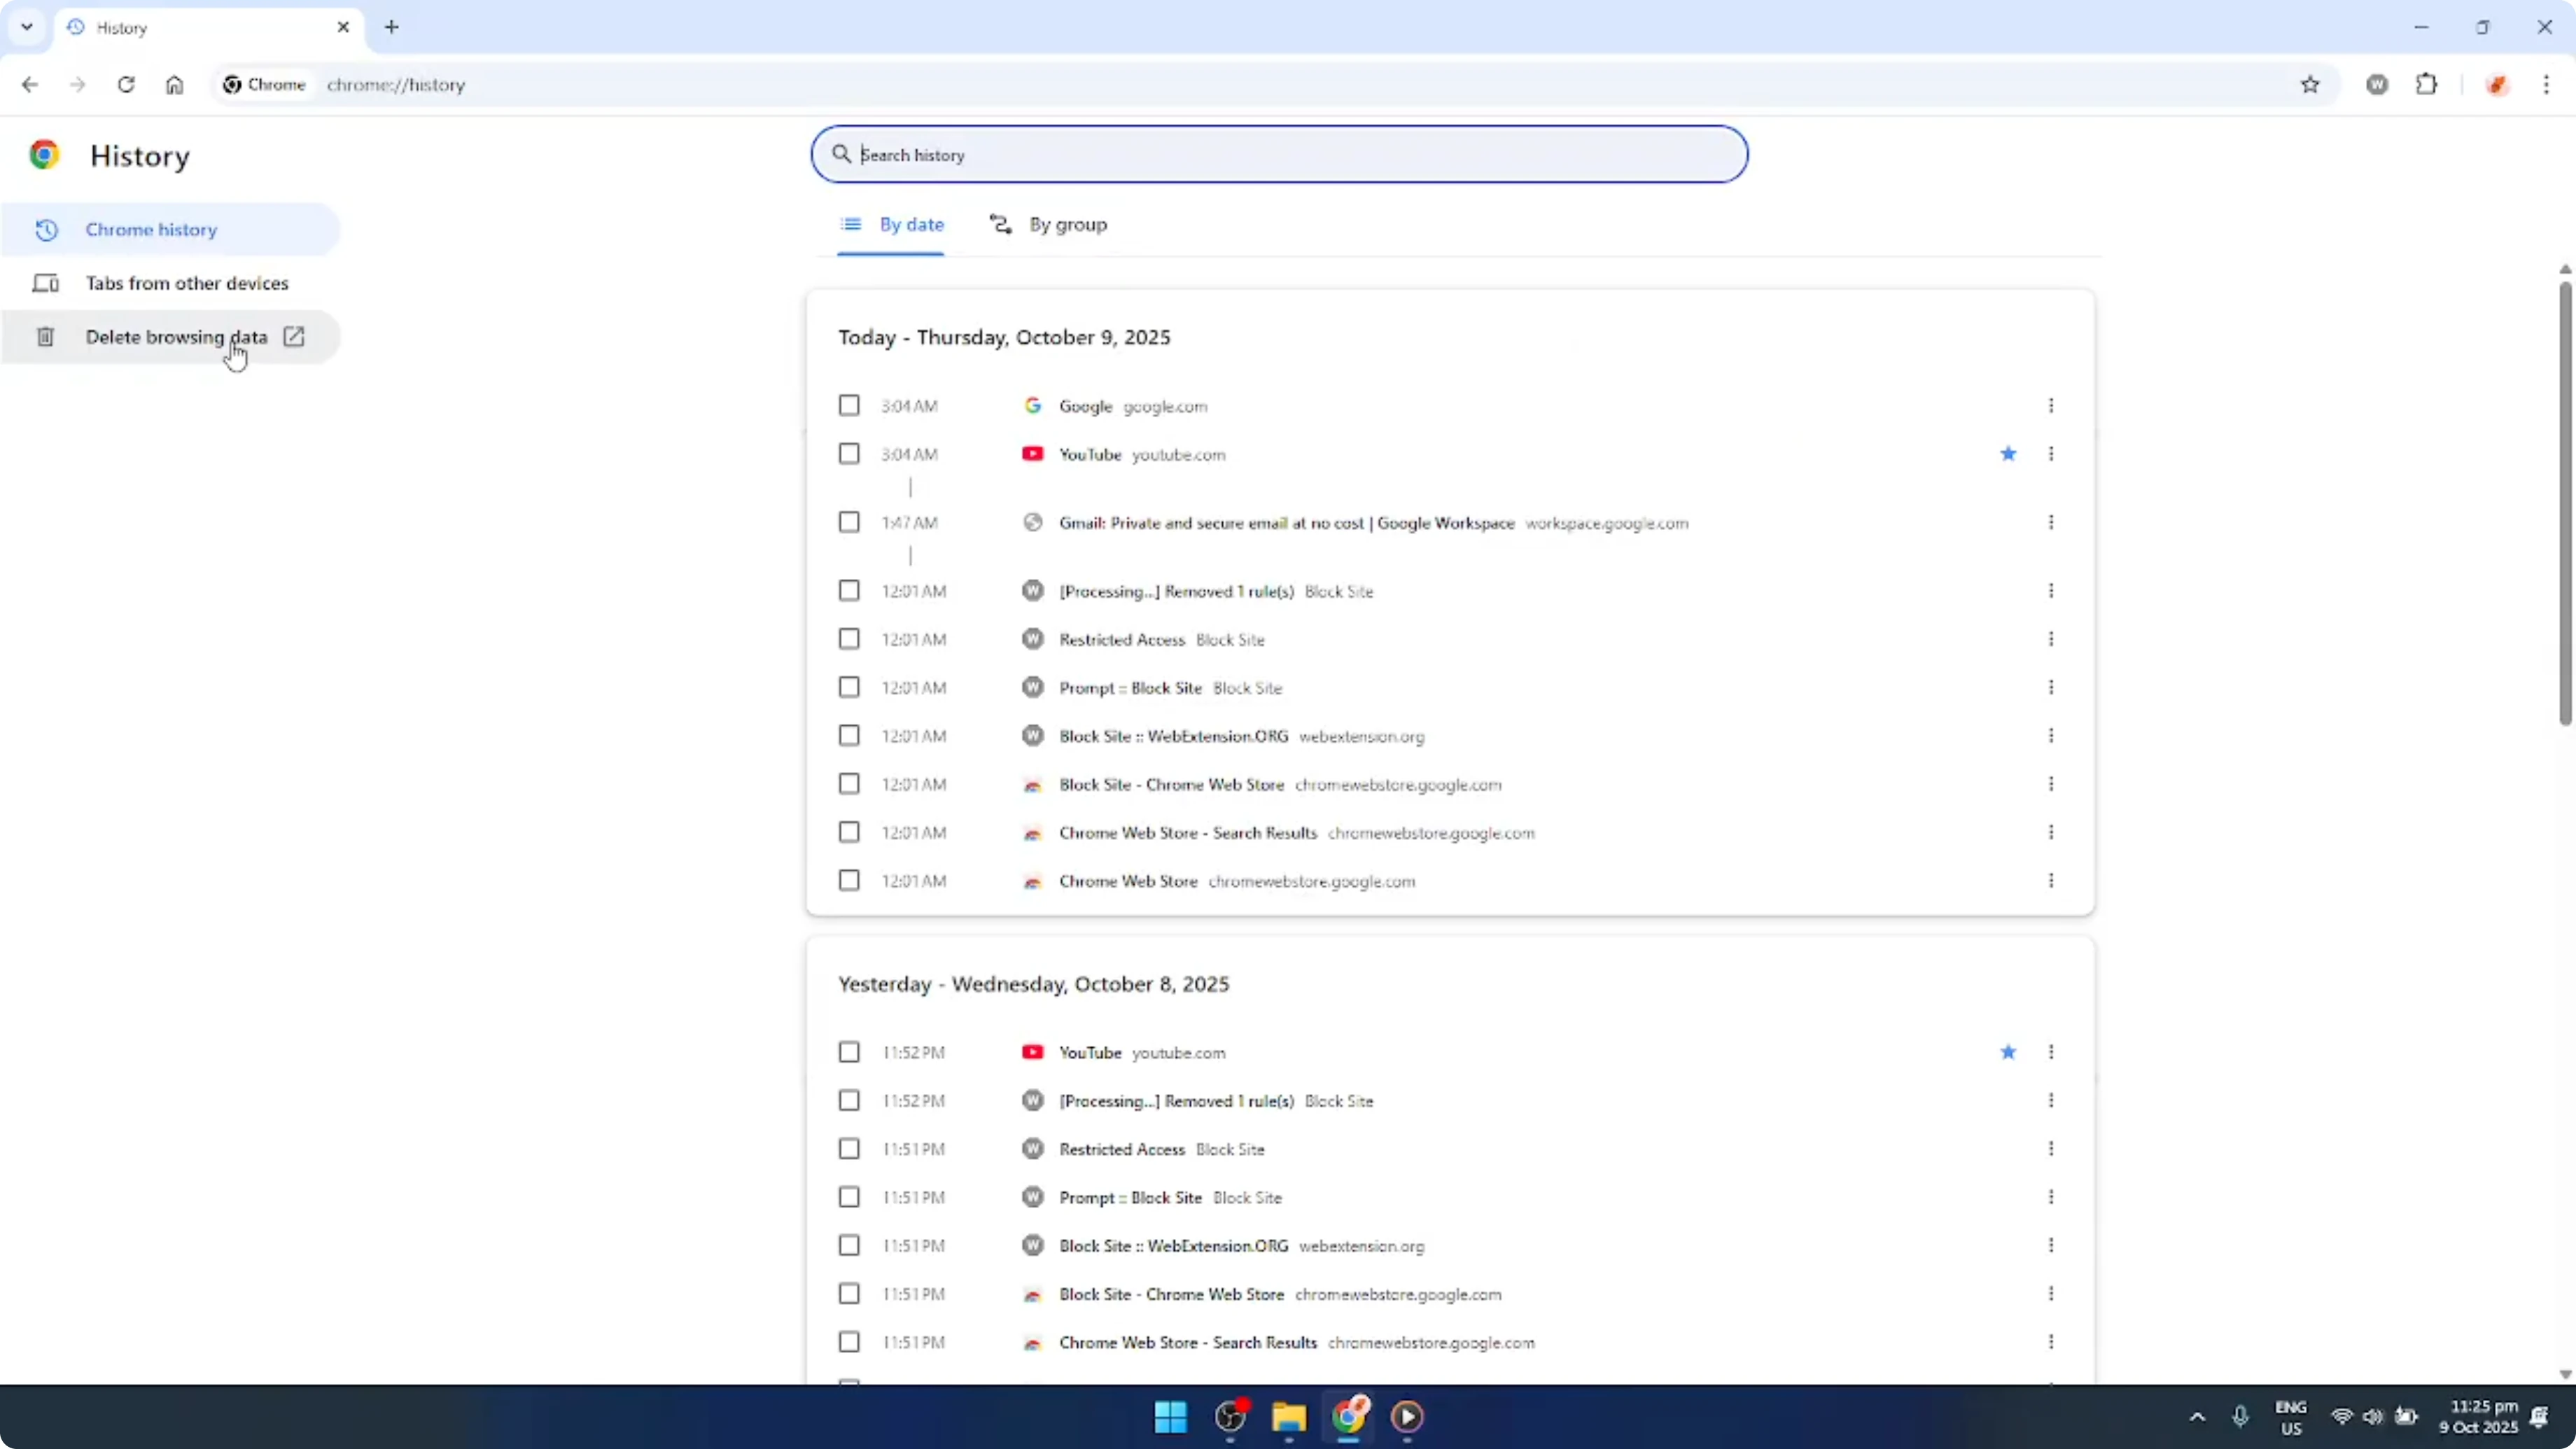Check the 3:04 AM Google entry
Image resolution: width=2576 pixels, height=1449 pixels.
[849, 405]
